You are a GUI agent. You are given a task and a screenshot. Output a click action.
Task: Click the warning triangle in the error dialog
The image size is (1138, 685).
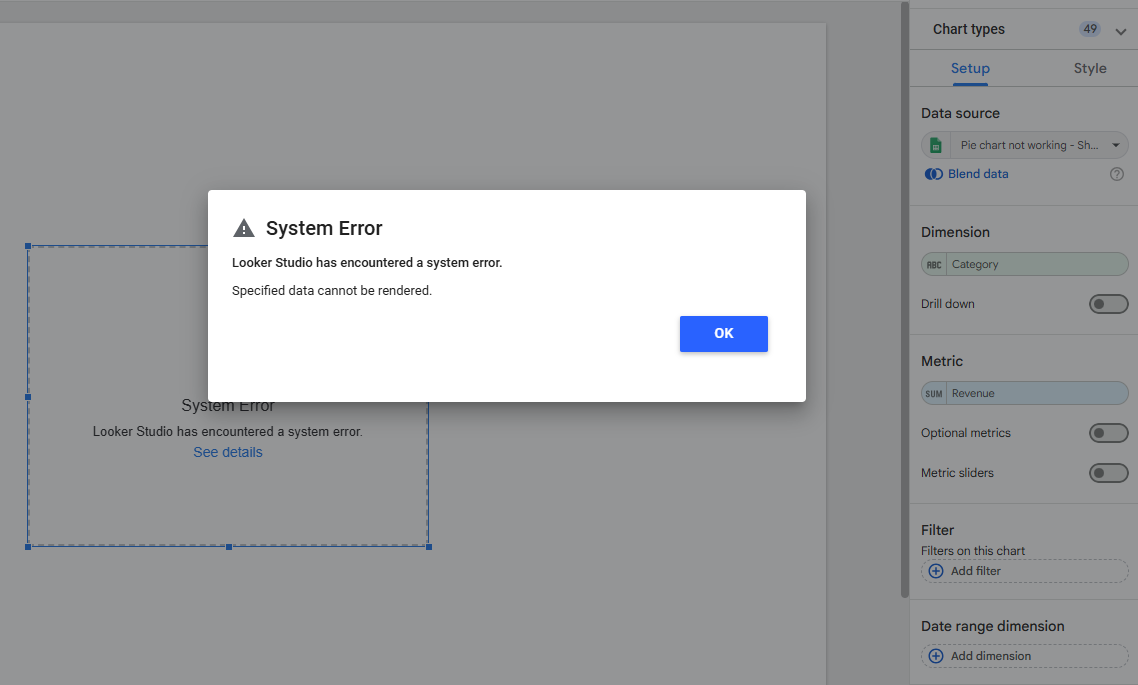pyautogui.click(x=244, y=227)
